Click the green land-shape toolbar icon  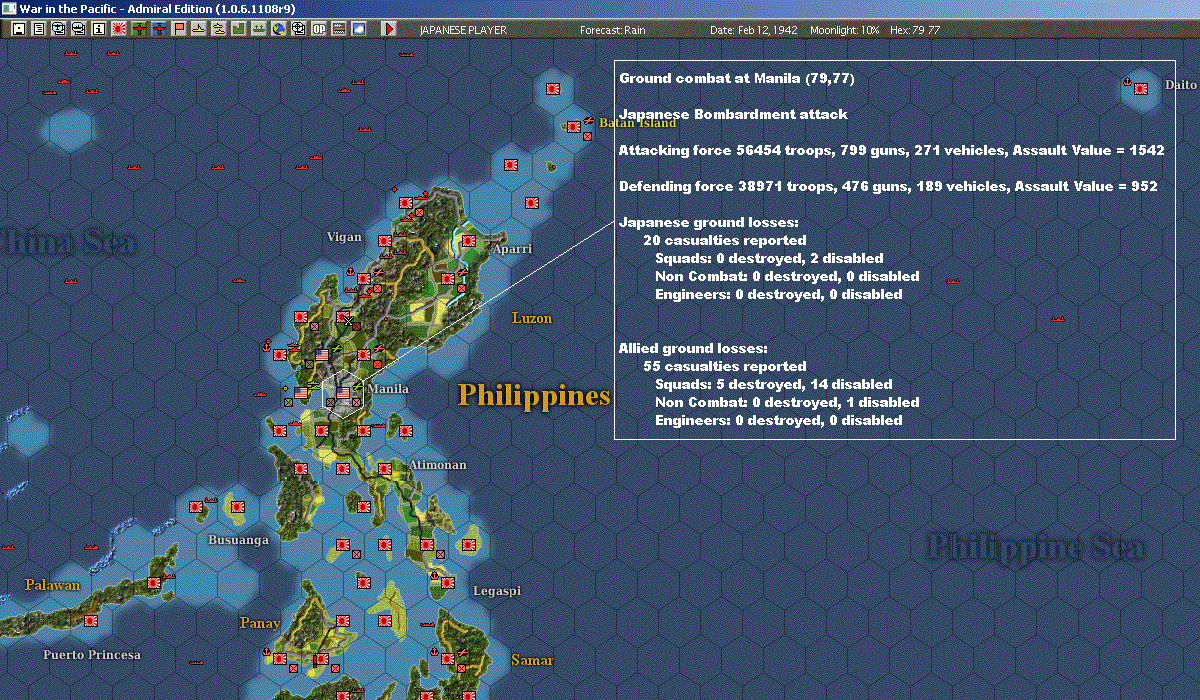(x=239, y=29)
